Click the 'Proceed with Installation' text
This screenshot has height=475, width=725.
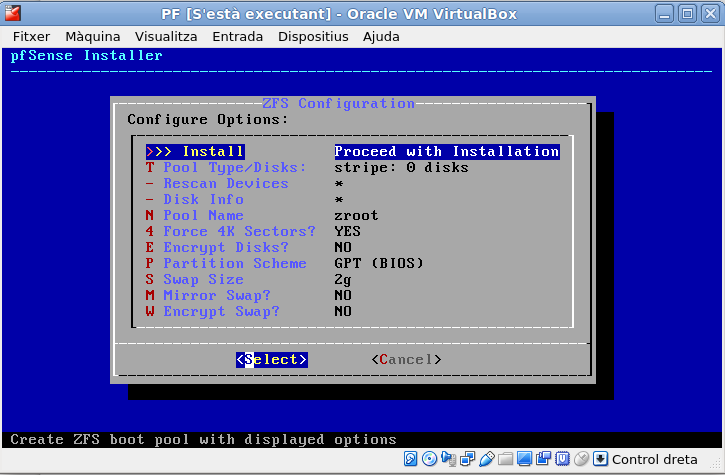[447, 152]
